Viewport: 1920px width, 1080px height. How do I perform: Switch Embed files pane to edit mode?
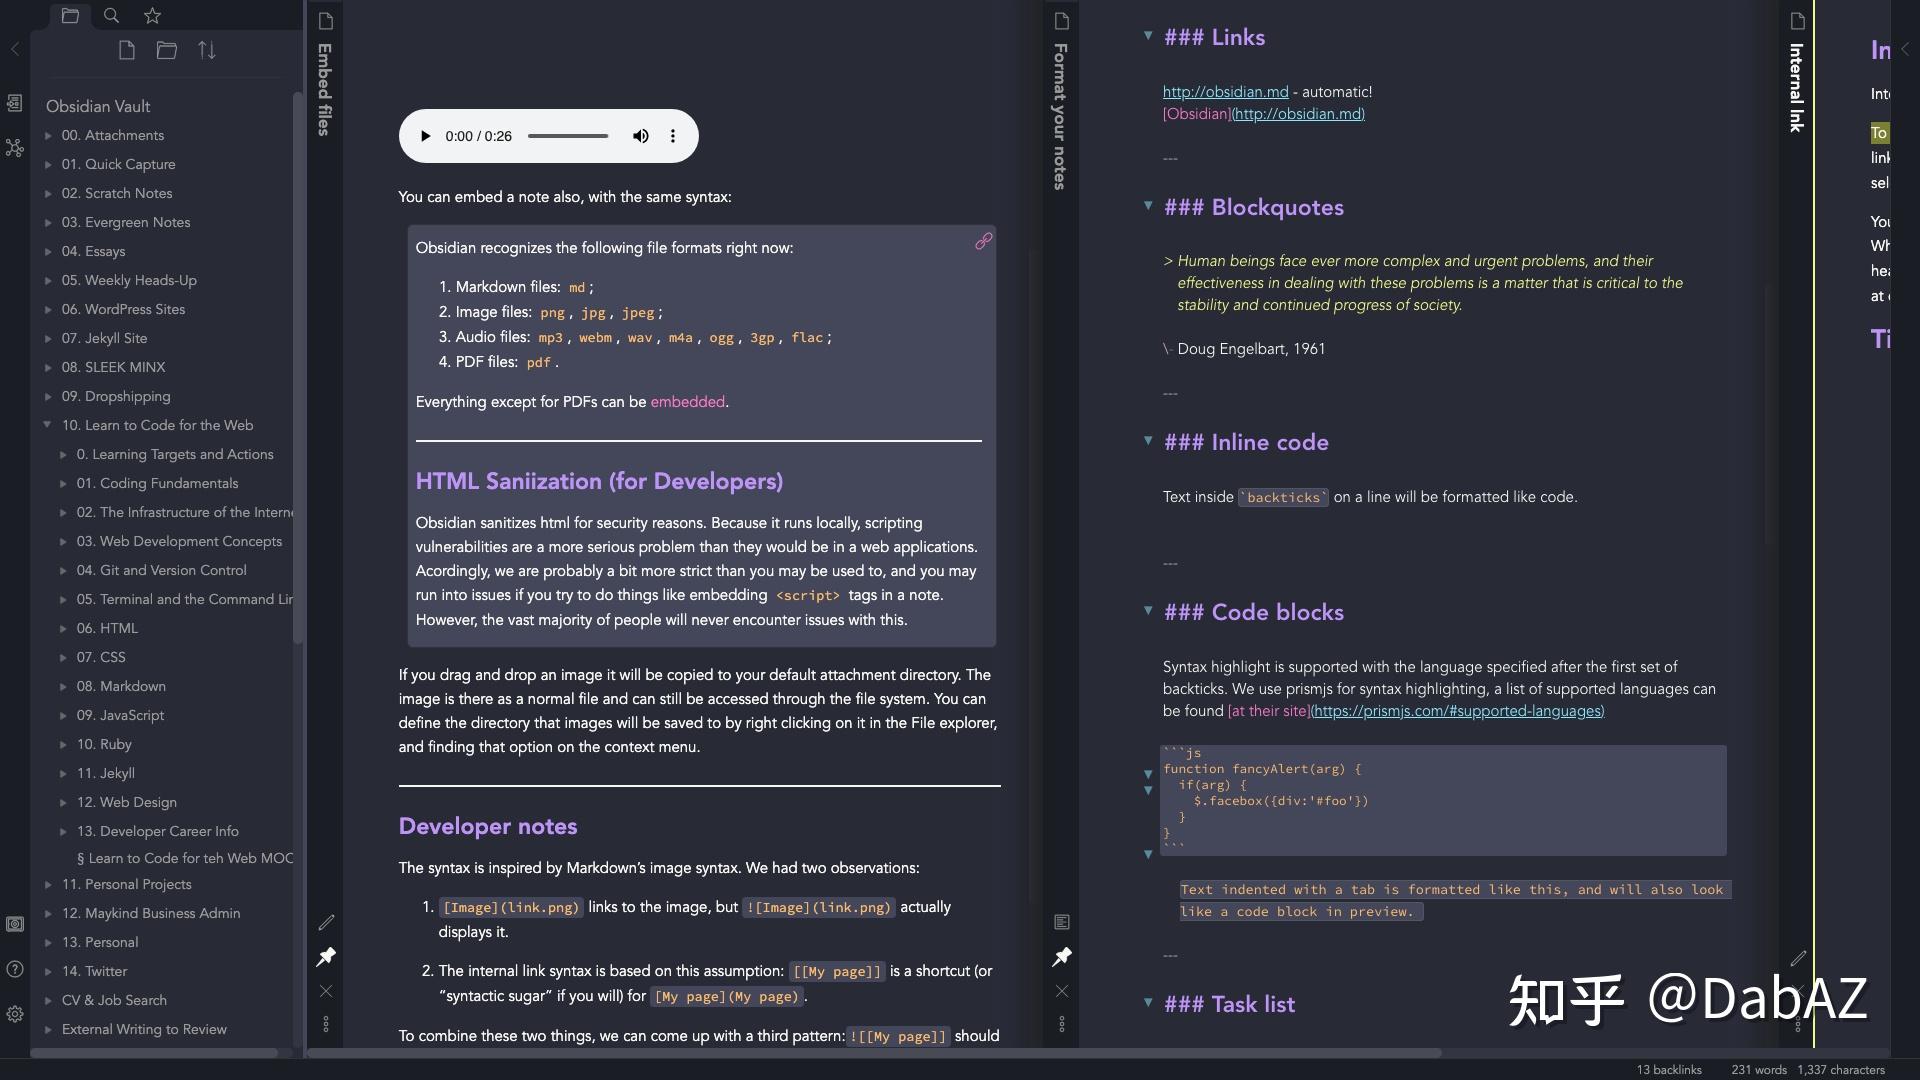(x=326, y=922)
